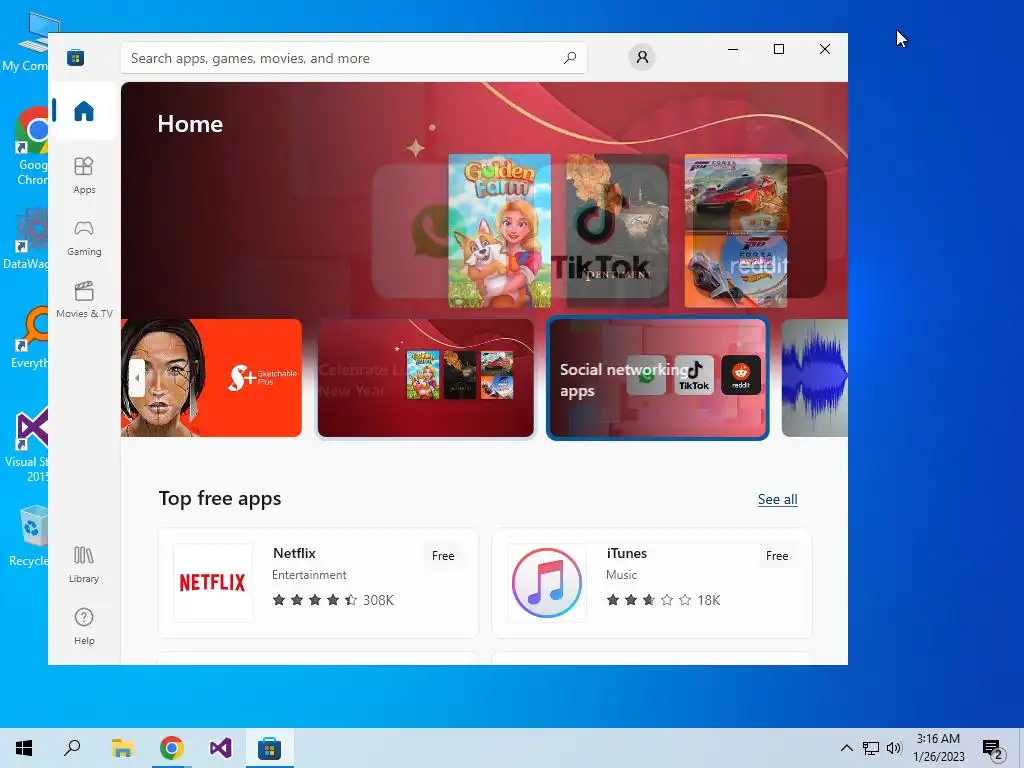Click the Microsoft Store taskbar icon
The height and width of the screenshot is (768, 1024).
click(269, 748)
